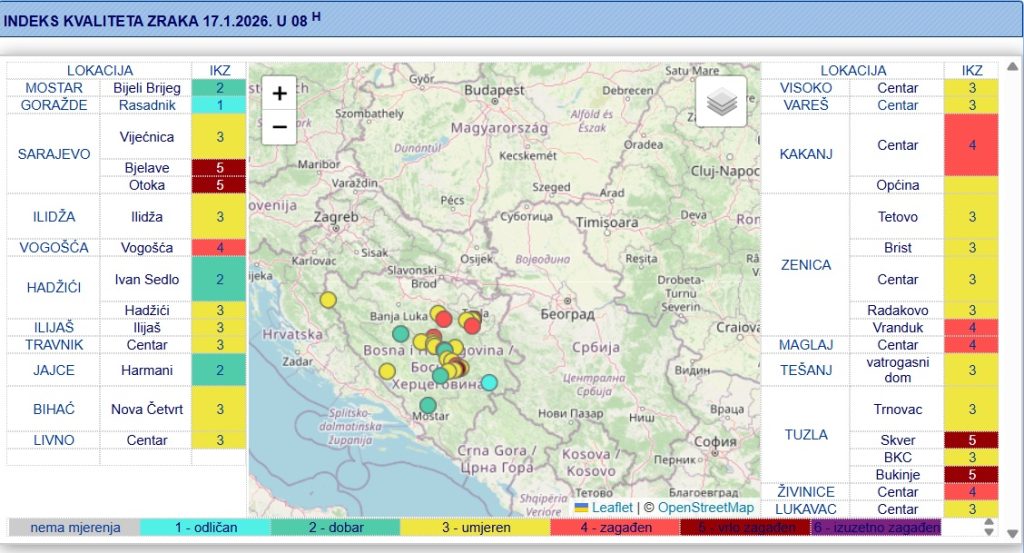
Task: Zoom out on the air quality map
Action: tap(280, 127)
